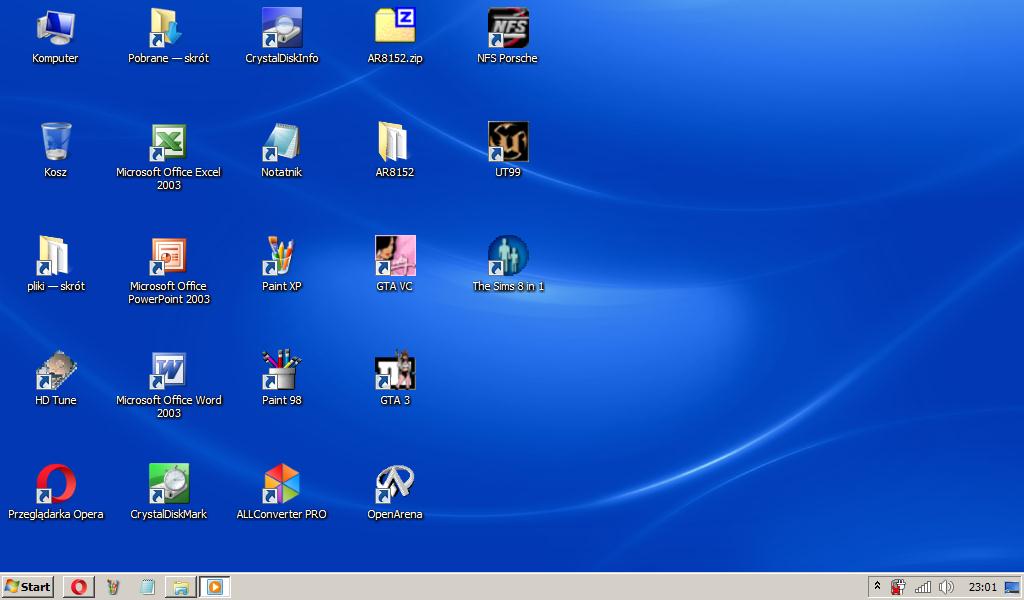
Task: Select the CrystalDiskMark shortcut
Action: coord(168,492)
